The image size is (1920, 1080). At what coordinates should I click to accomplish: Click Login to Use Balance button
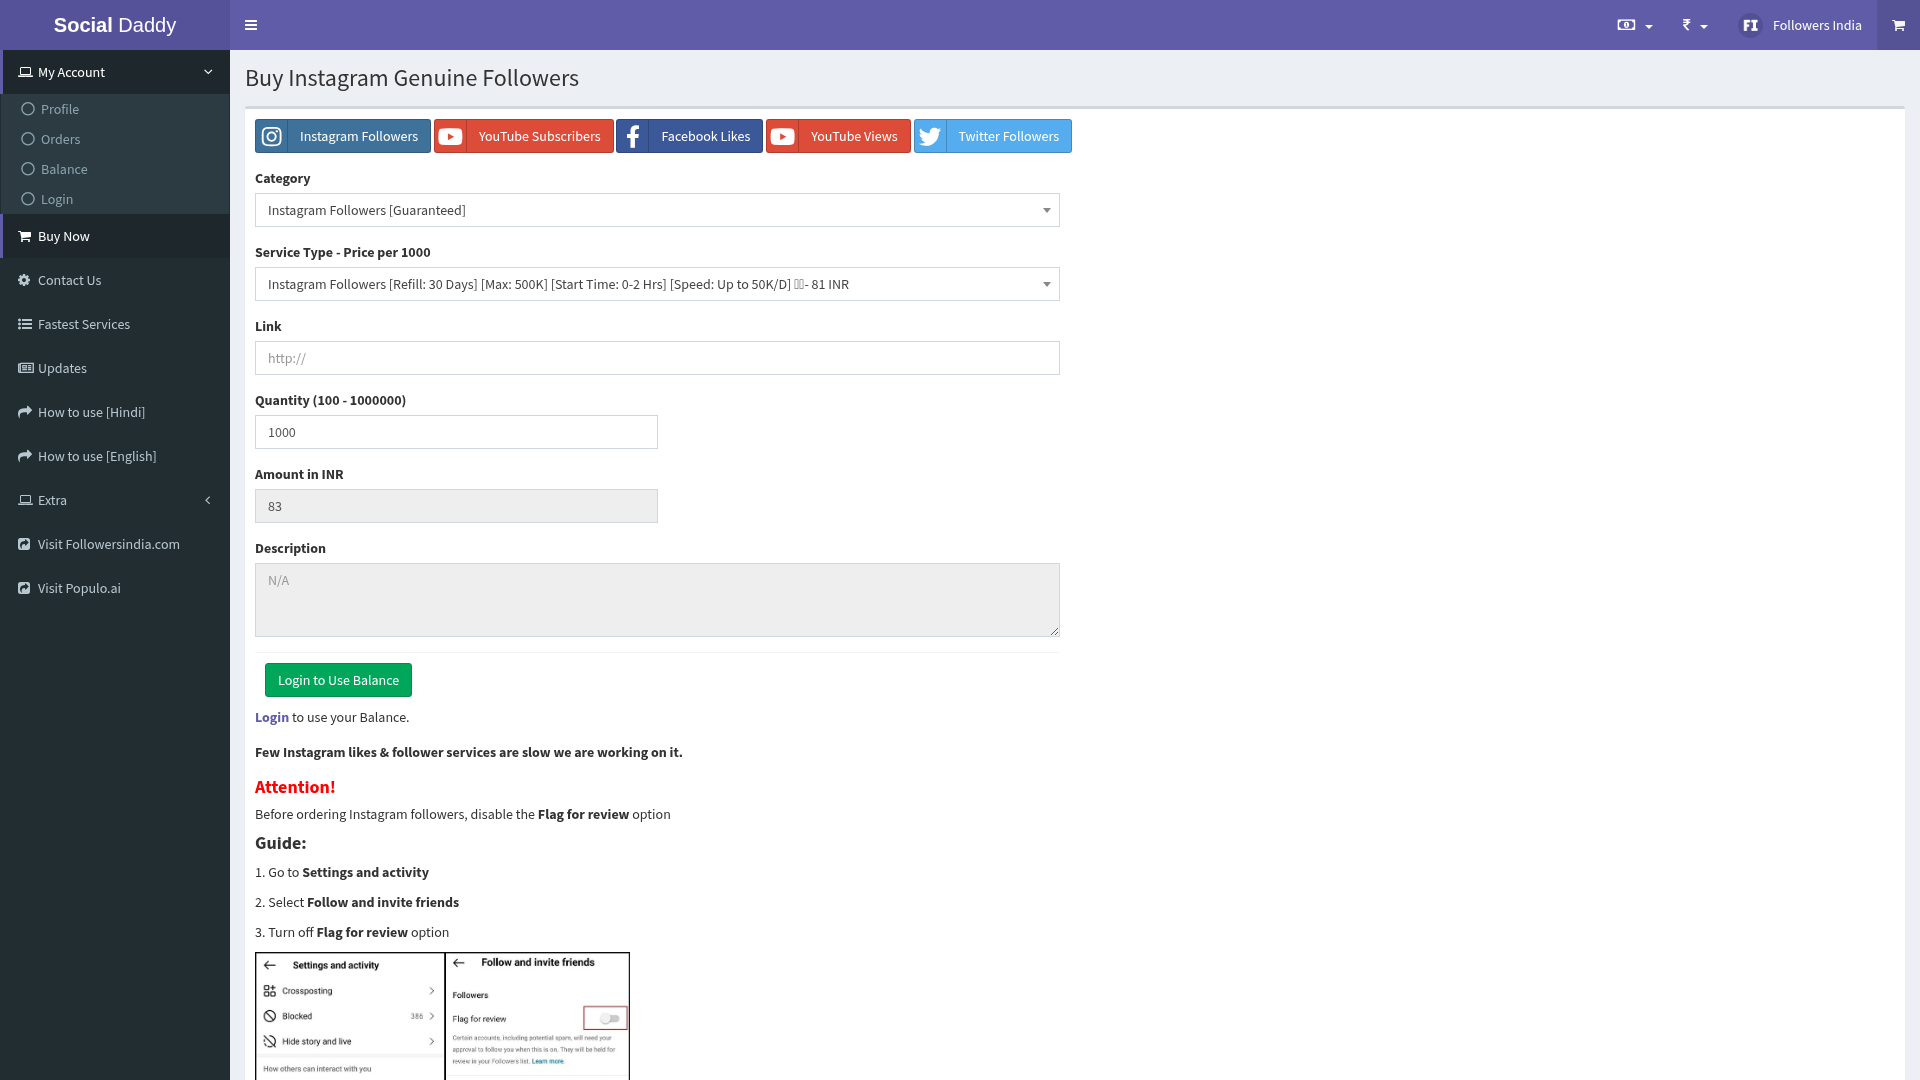[x=338, y=680]
